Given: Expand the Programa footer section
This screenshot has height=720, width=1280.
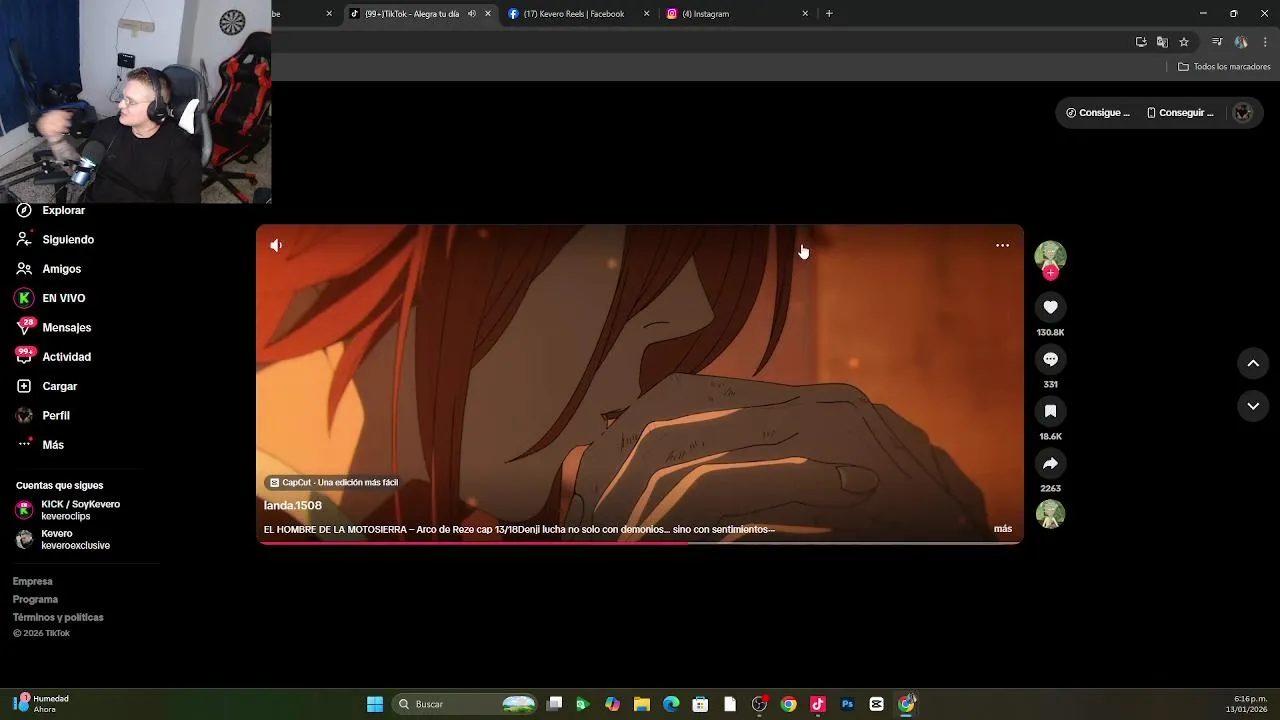Looking at the screenshot, I should pos(35,599).
